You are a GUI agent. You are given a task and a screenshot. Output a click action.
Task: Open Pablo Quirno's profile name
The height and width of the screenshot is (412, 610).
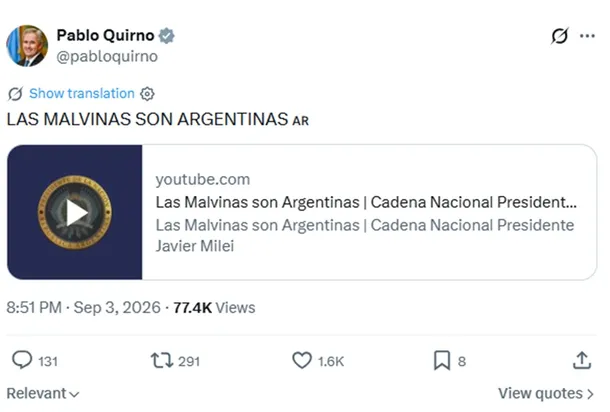click(x=105, y=35)
